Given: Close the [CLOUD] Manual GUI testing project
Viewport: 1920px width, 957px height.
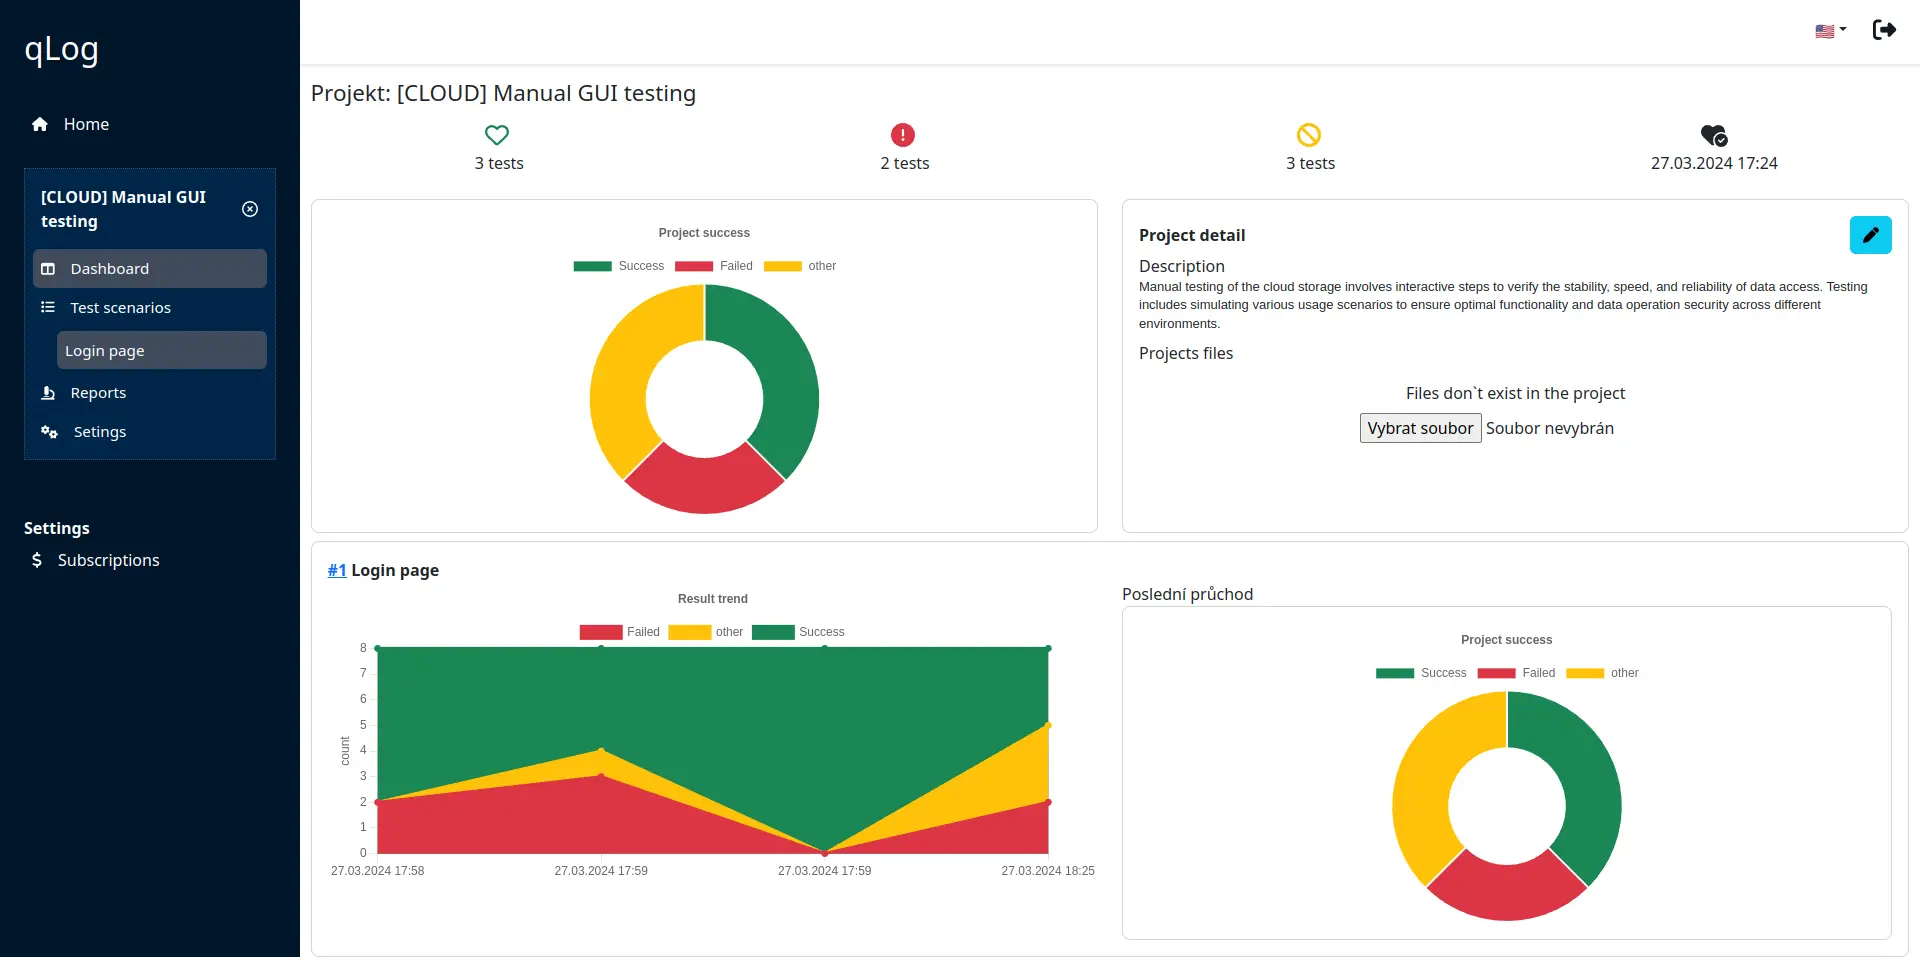Looking at the screenshot, I should (x=250, y=209).
